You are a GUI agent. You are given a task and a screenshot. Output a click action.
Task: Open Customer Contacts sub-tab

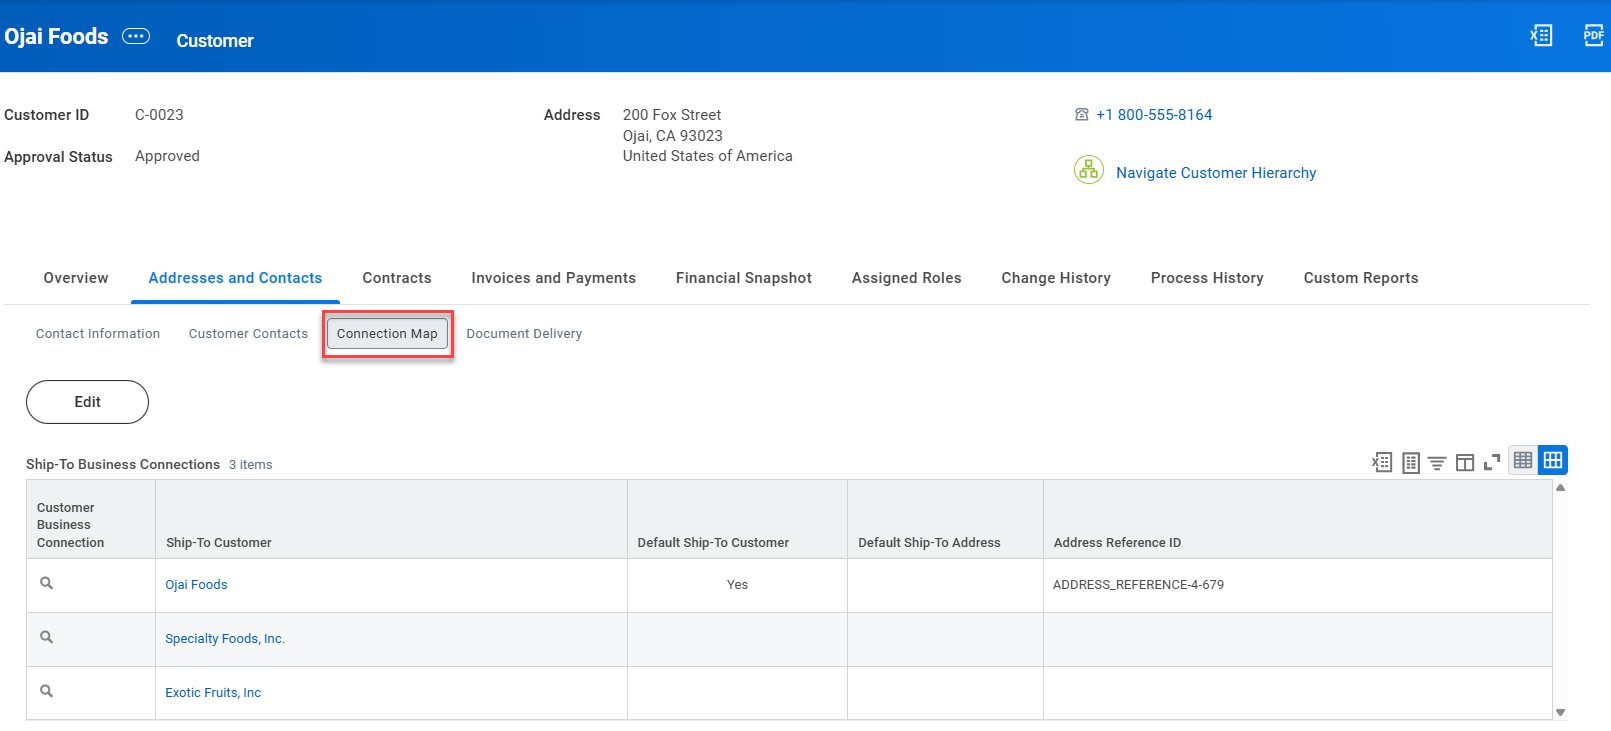pos(248,334)
